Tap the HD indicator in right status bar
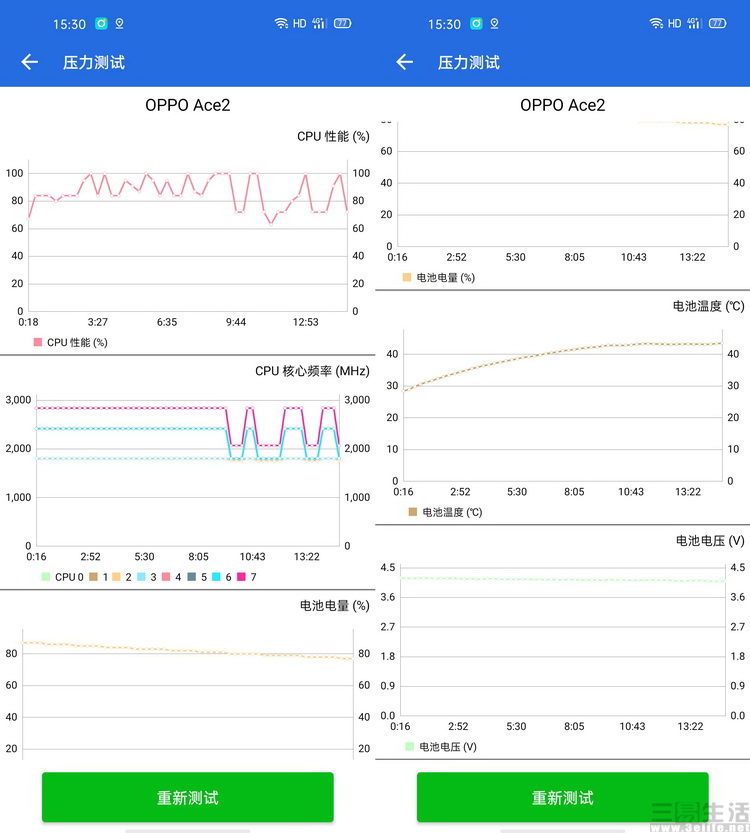The image size is (750, 833). (675, 23)
